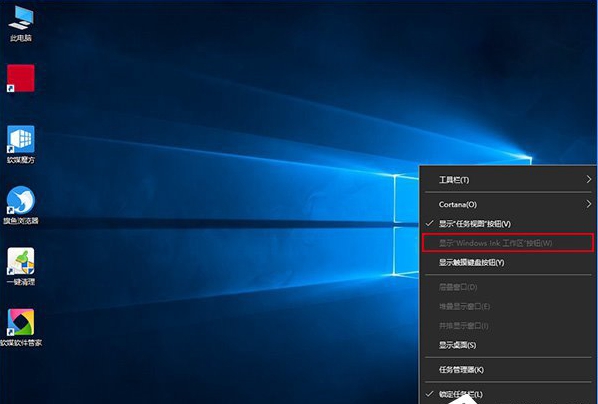The image size is (598, 404).
Task: Select the red square shortcut icon on desktop
Action: click(x=21, y=78)
